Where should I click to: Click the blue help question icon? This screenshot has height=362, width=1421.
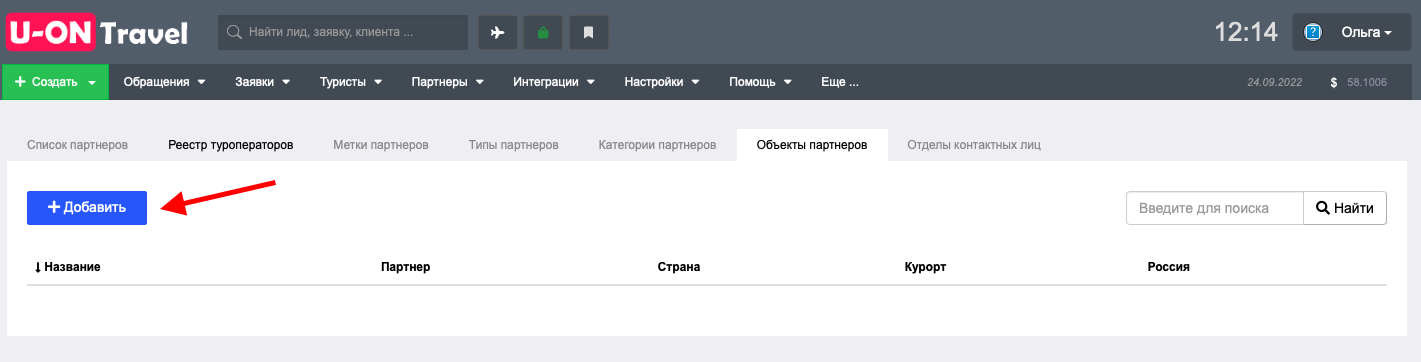tap(1314, 33)
